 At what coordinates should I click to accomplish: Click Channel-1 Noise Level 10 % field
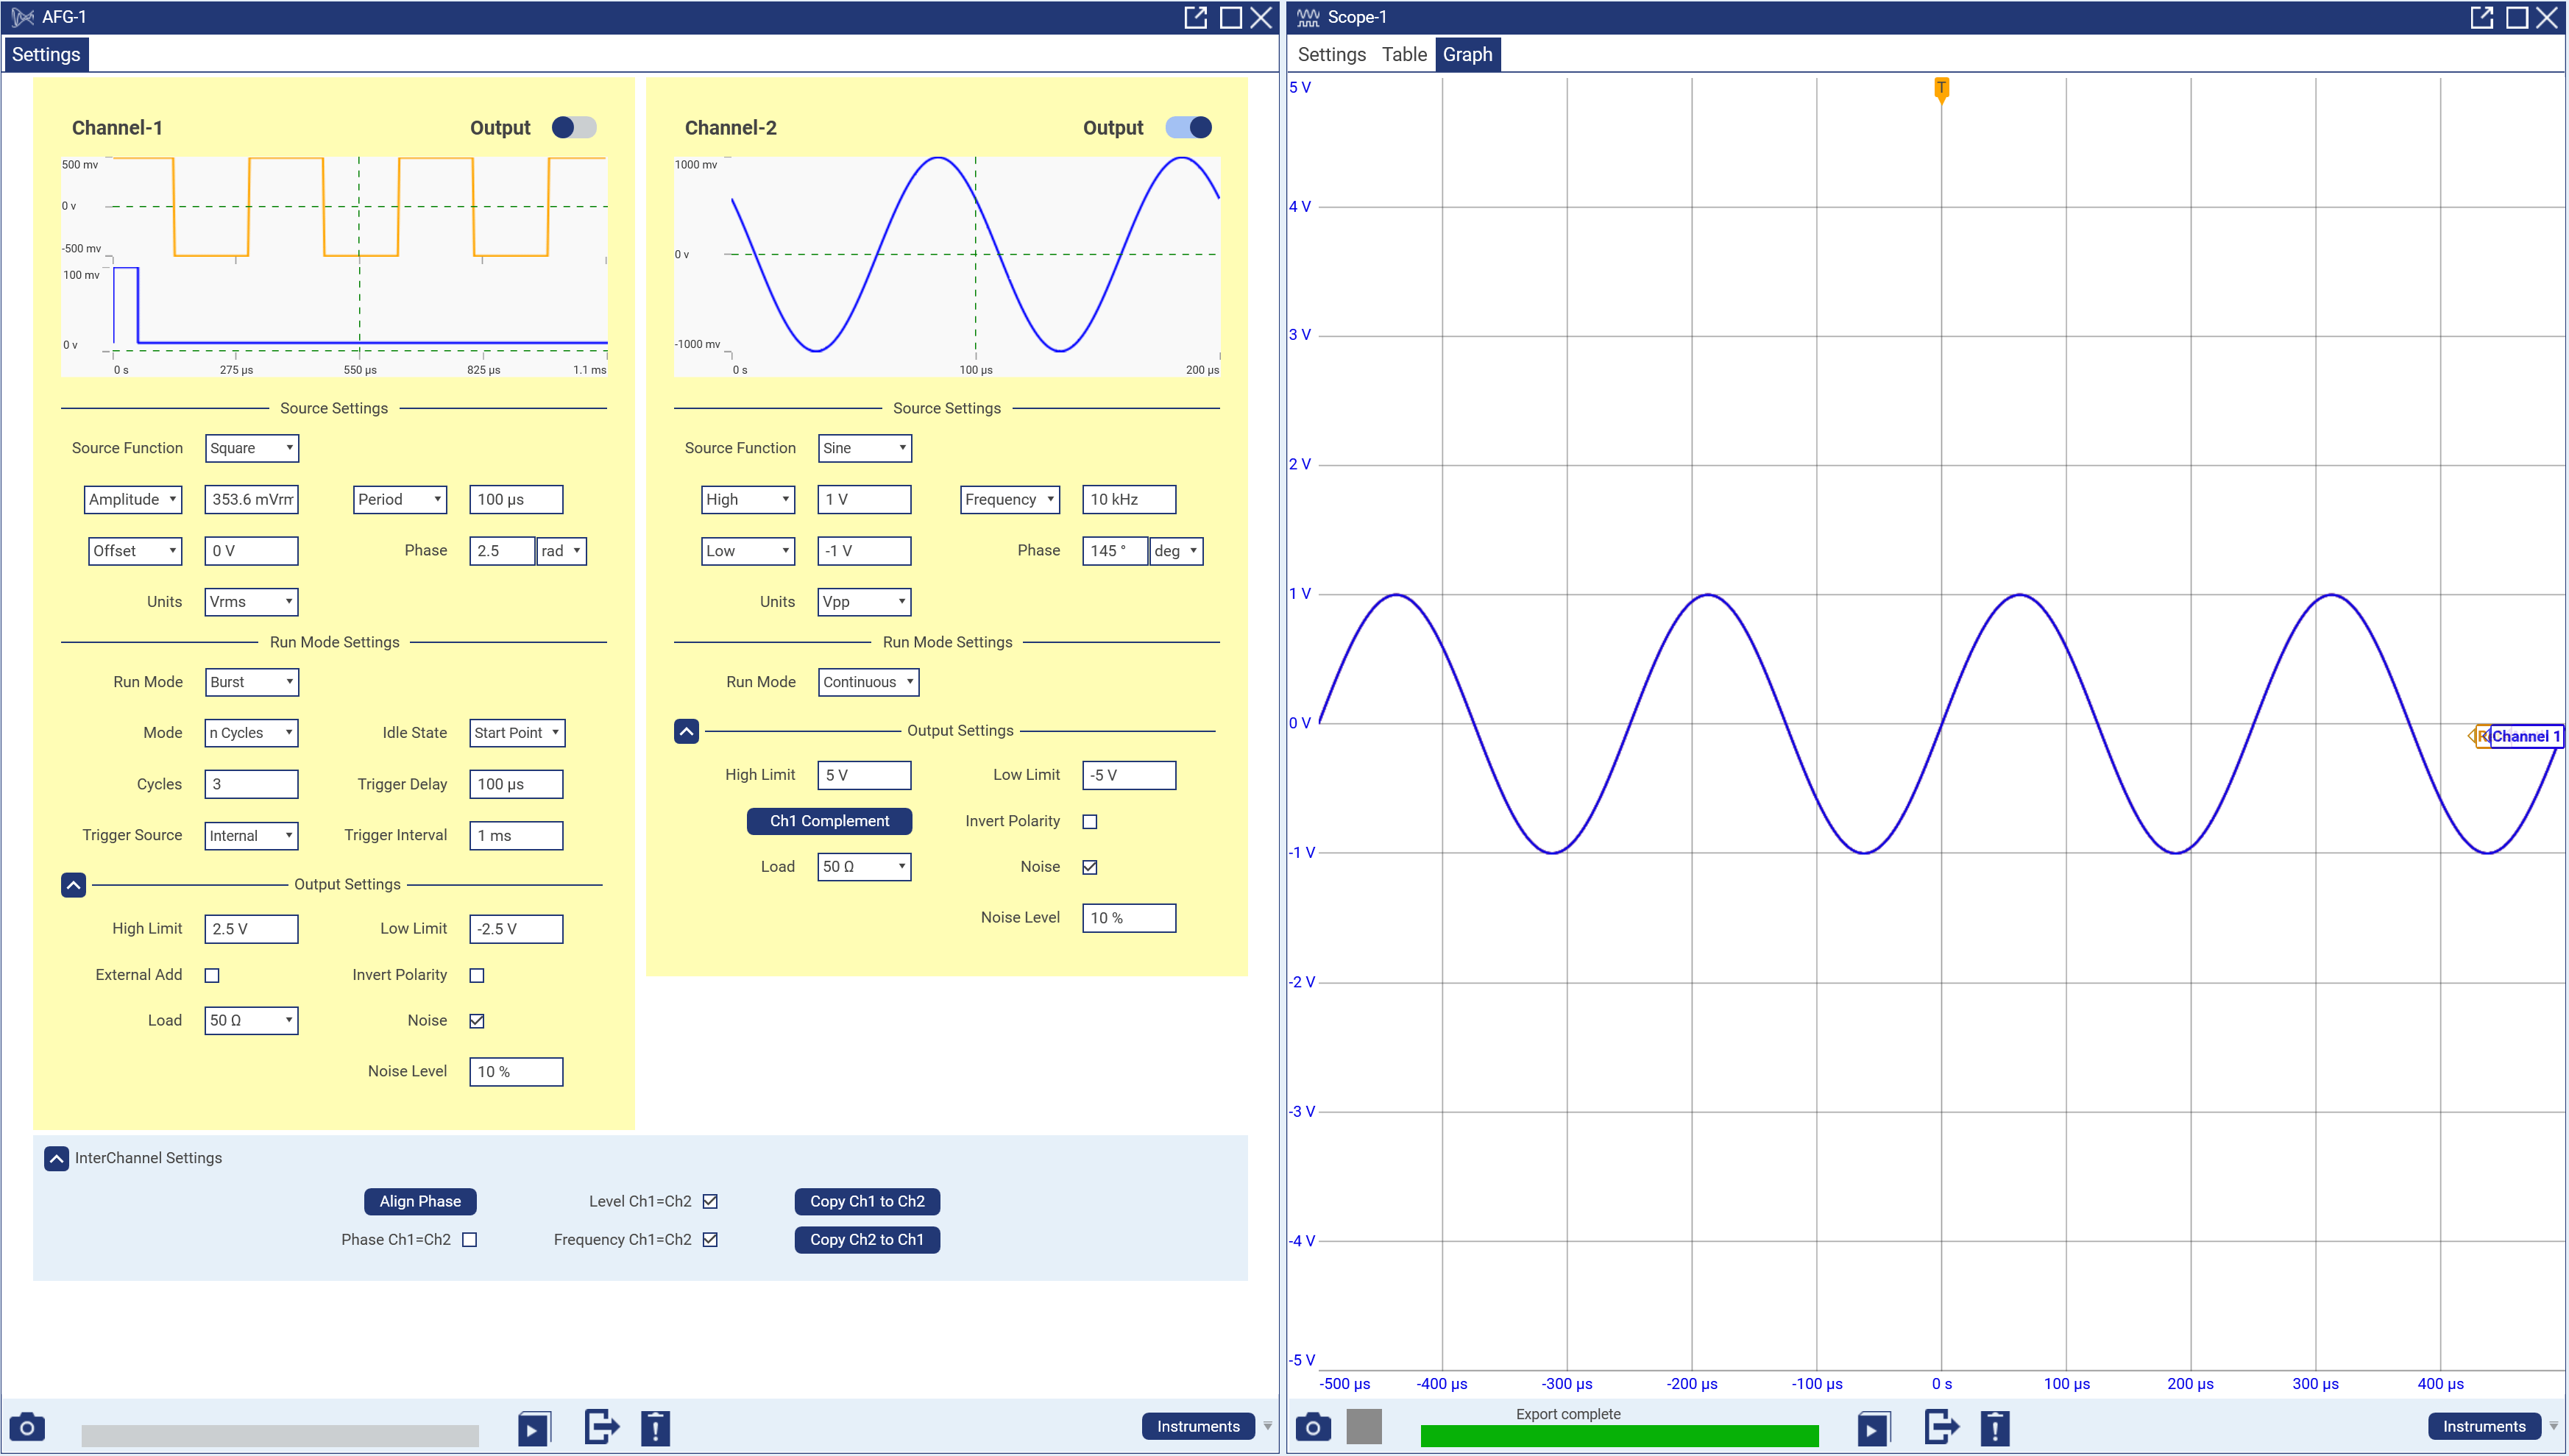pyautogui.click(x=516, y=1072)
